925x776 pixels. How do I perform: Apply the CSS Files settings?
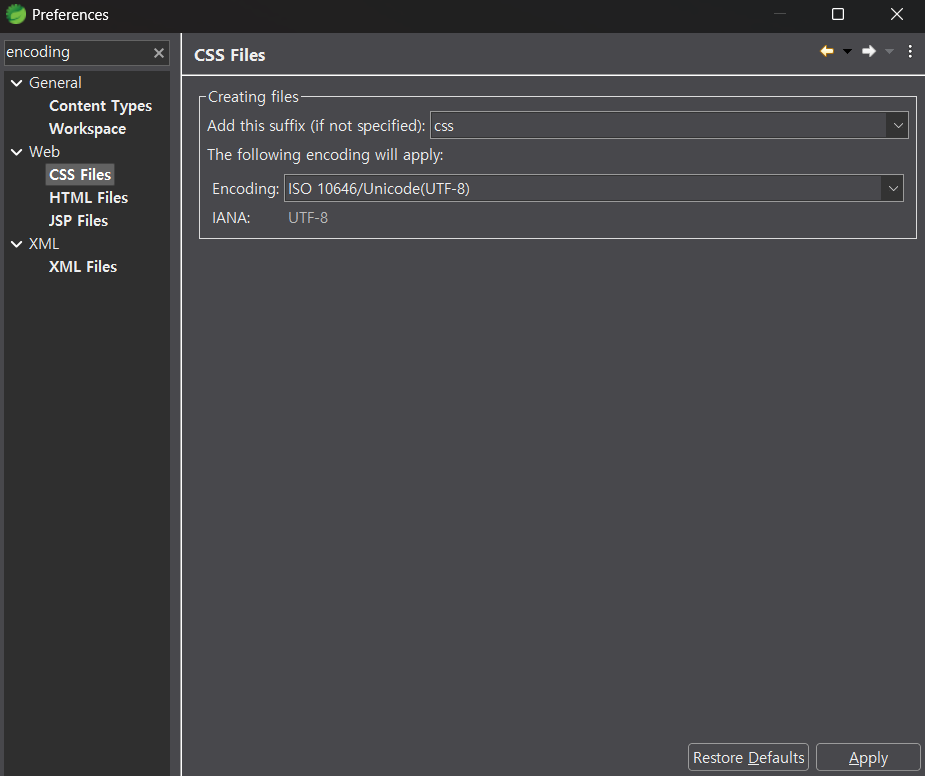[868, 758]
